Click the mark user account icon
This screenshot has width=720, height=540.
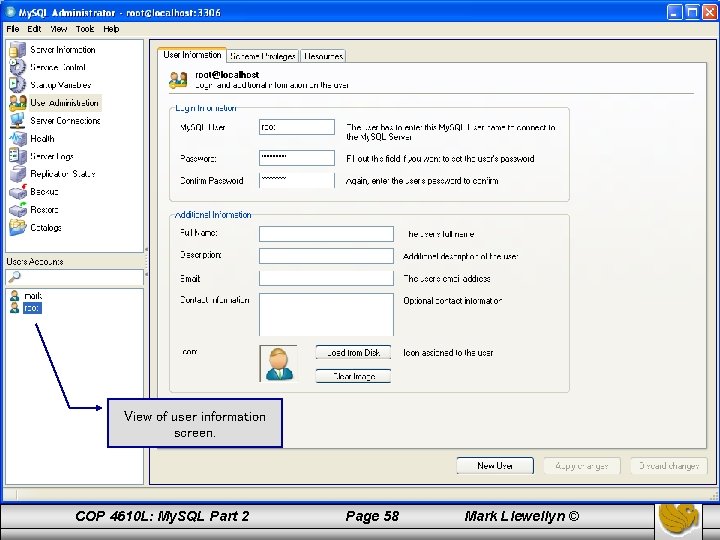point(15,296)
